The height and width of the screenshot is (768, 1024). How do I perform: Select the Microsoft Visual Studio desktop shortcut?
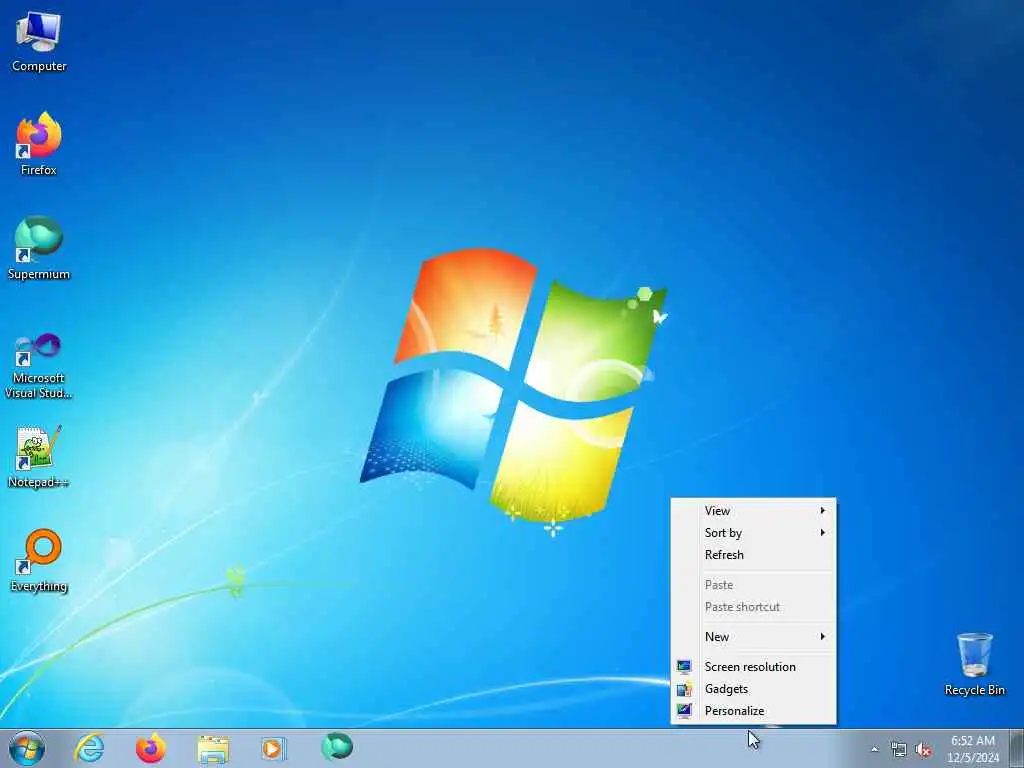(x=39, y=366)
